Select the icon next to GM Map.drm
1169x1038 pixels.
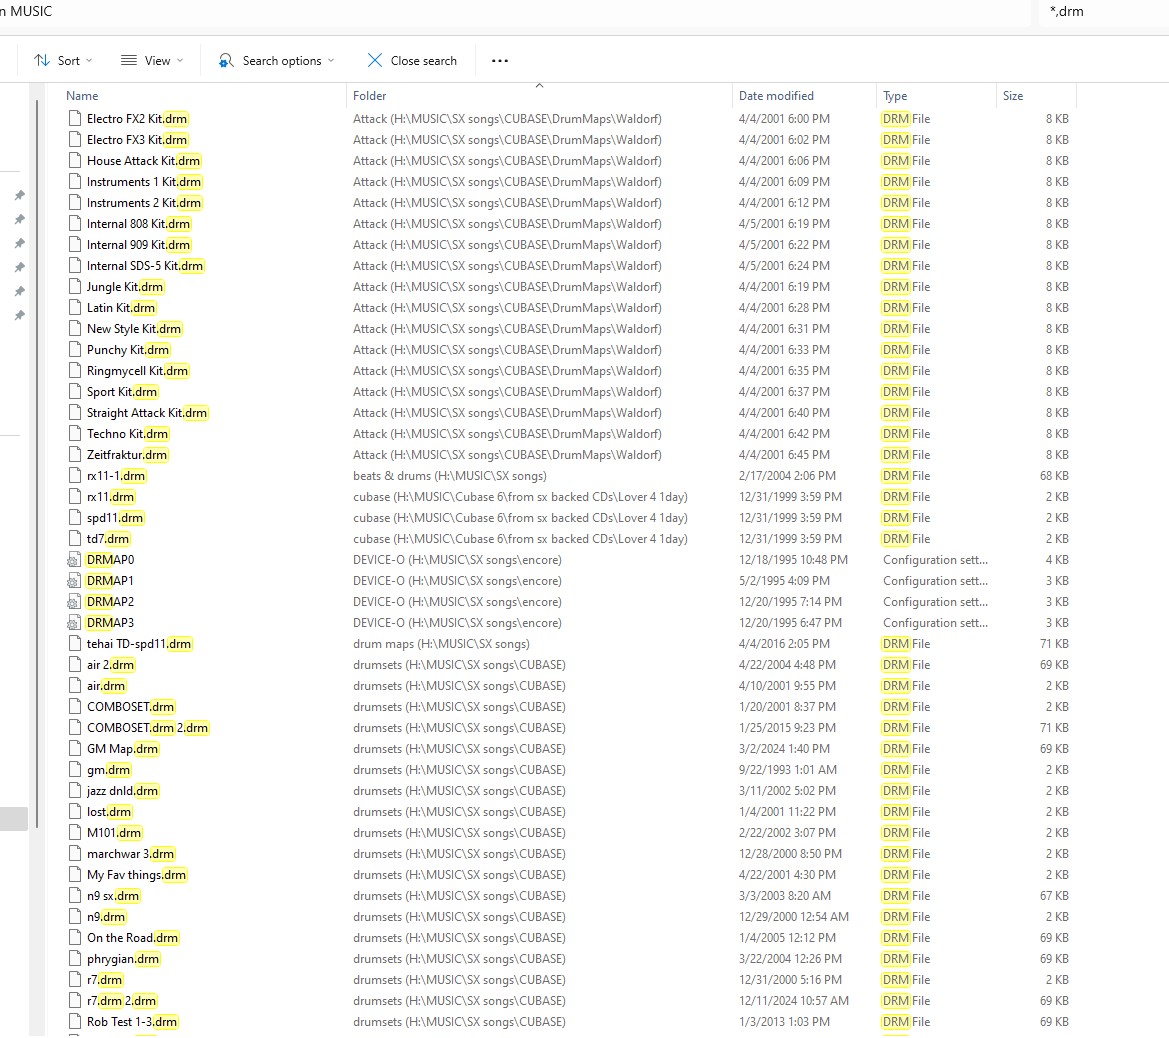tap(74, 748)
